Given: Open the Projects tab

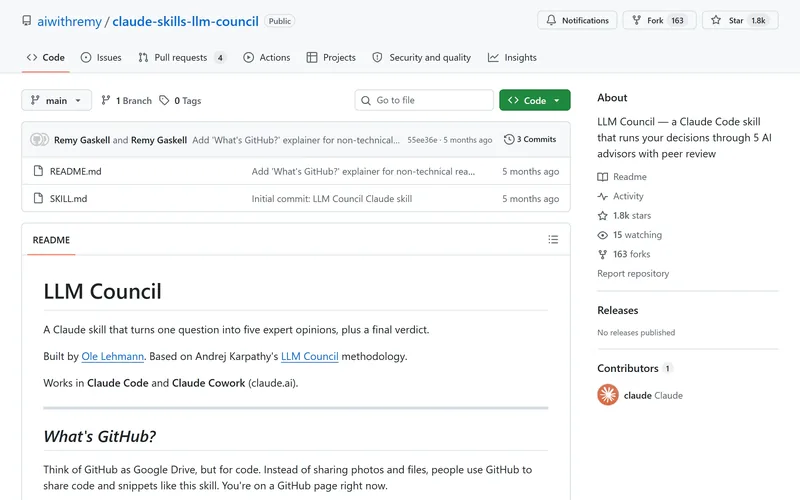Looking at the screenshot, I should (331, 58).
